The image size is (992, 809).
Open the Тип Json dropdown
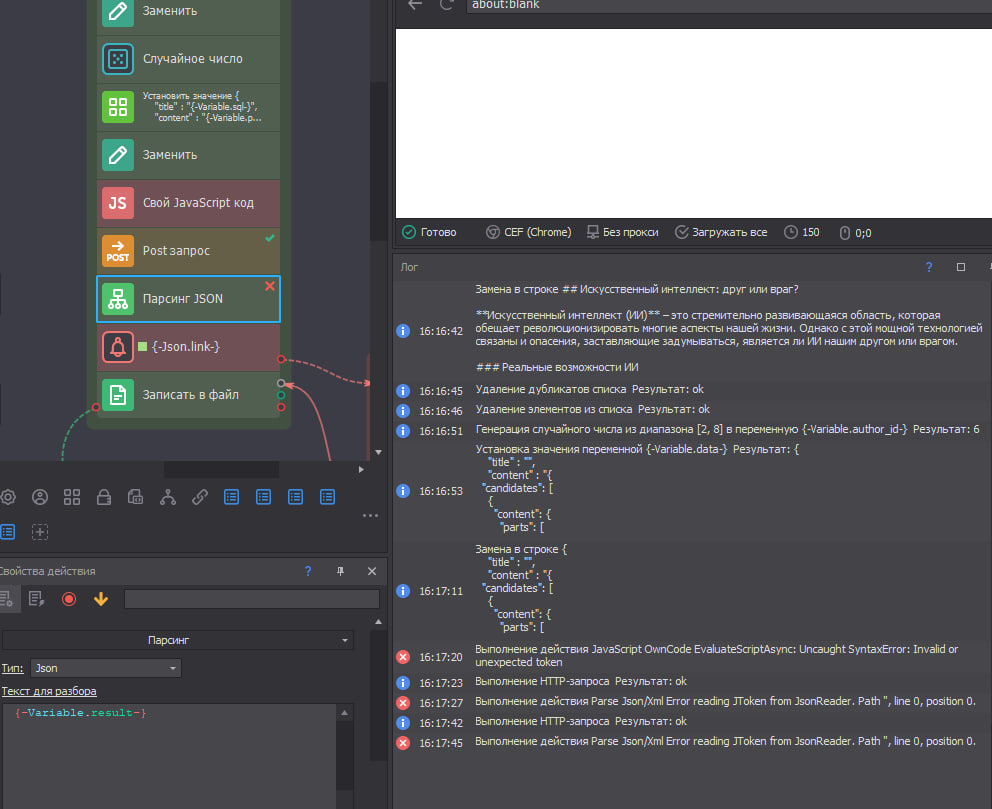click(x=106, y=668)
